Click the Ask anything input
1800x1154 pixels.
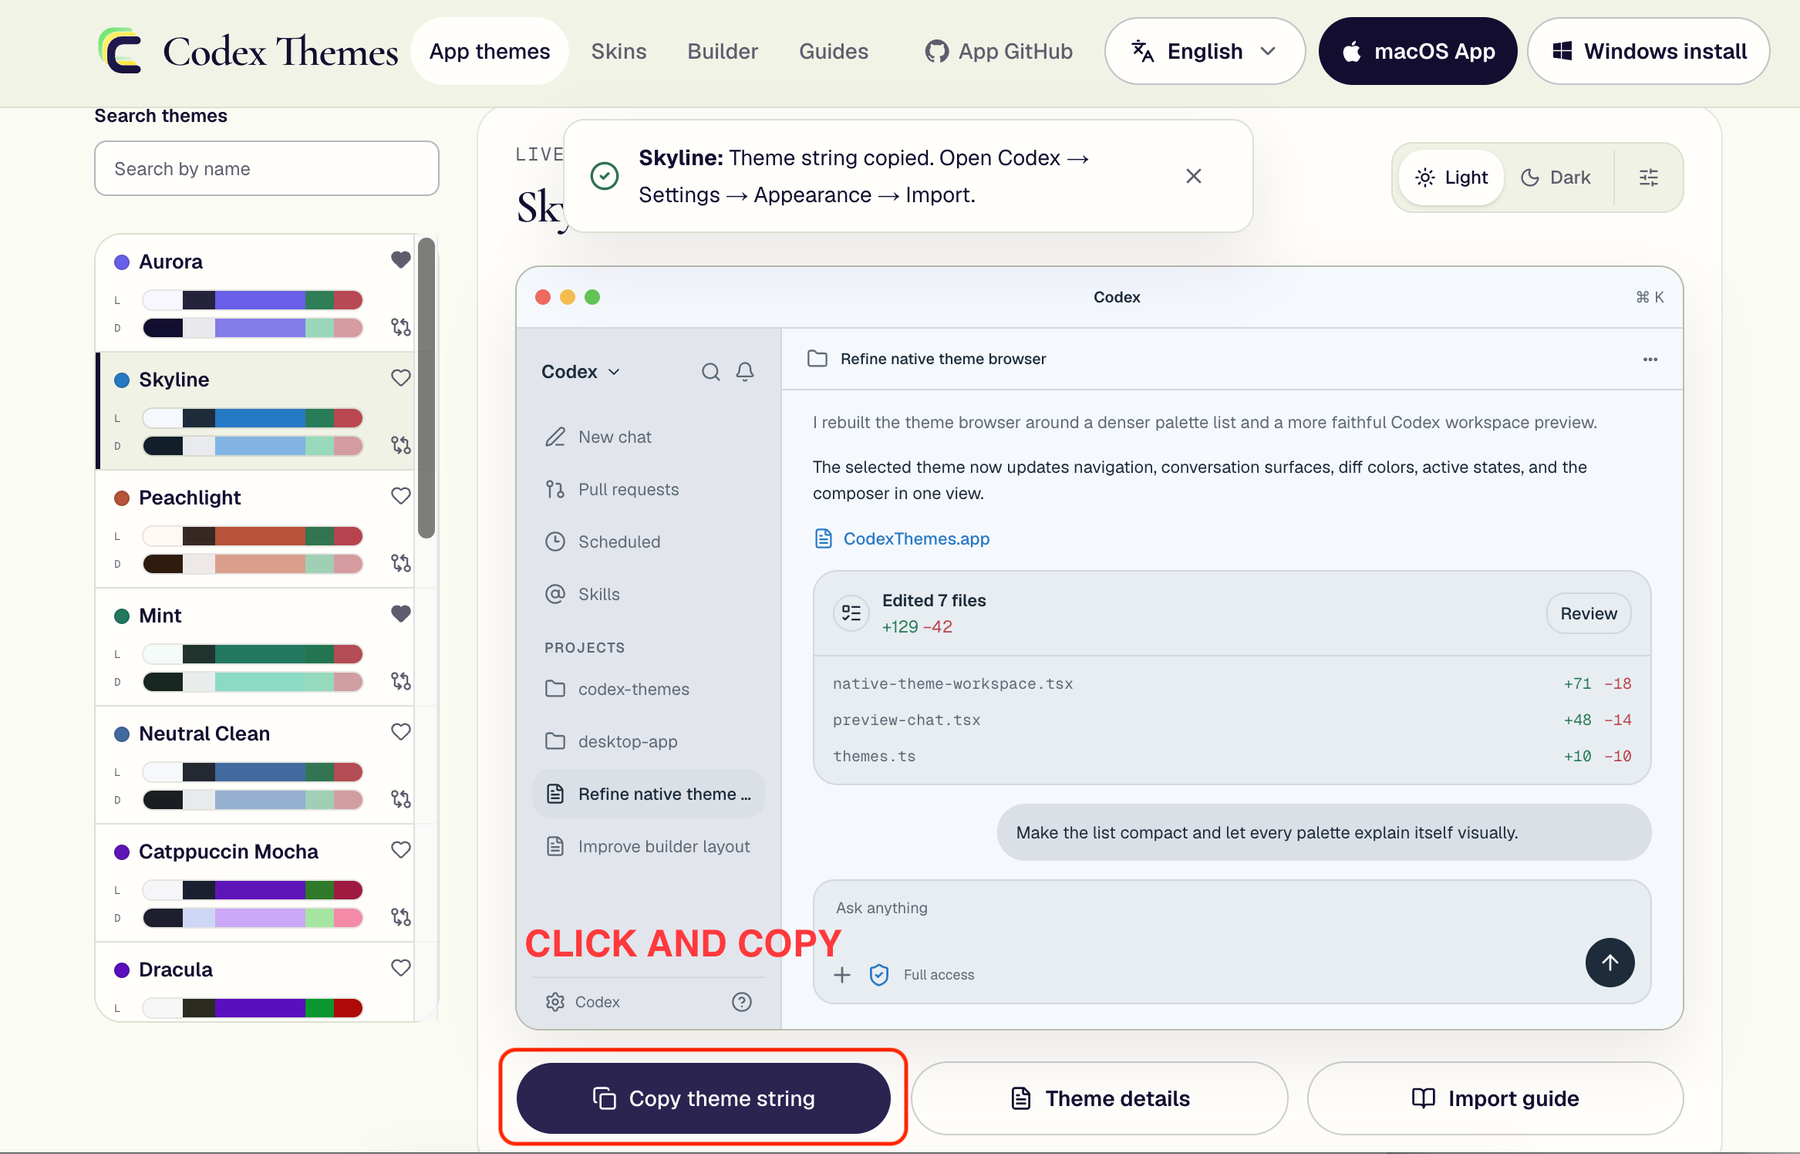coord(1232,908)
